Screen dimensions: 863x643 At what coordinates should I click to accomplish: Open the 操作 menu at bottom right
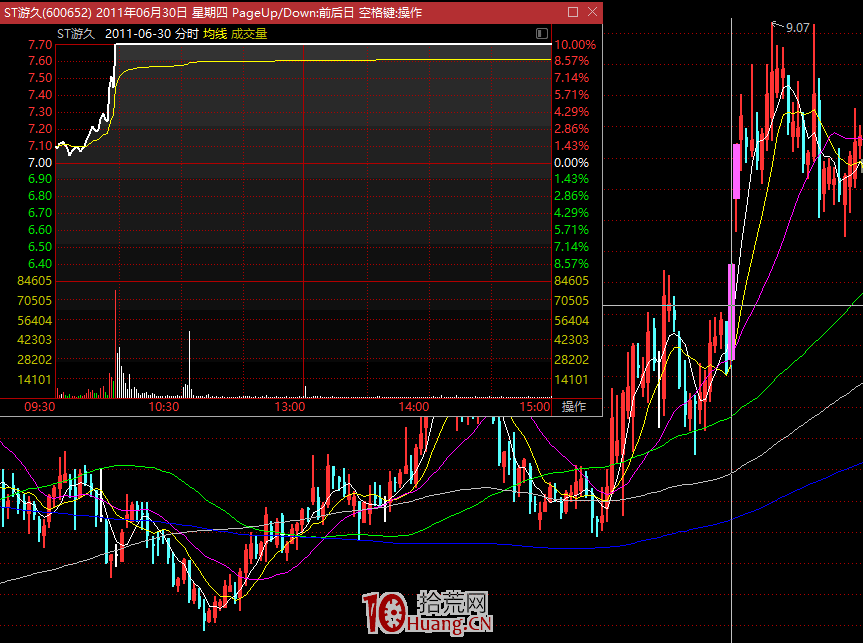click(x=573, y=407)
